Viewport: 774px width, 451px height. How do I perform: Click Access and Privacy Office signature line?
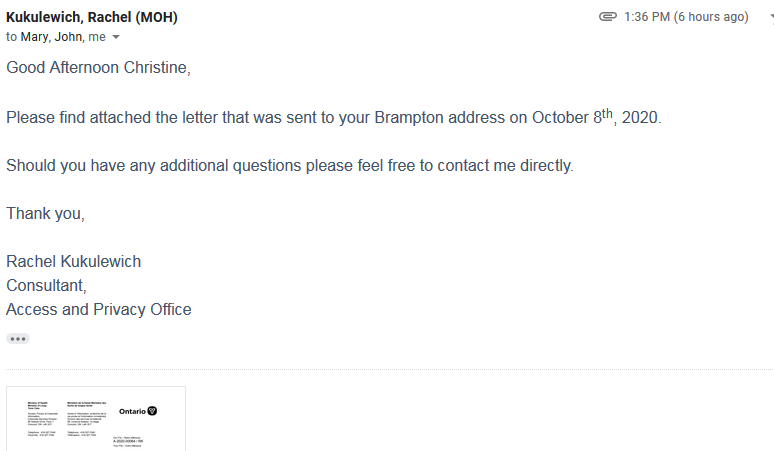(x=99, y=309)
